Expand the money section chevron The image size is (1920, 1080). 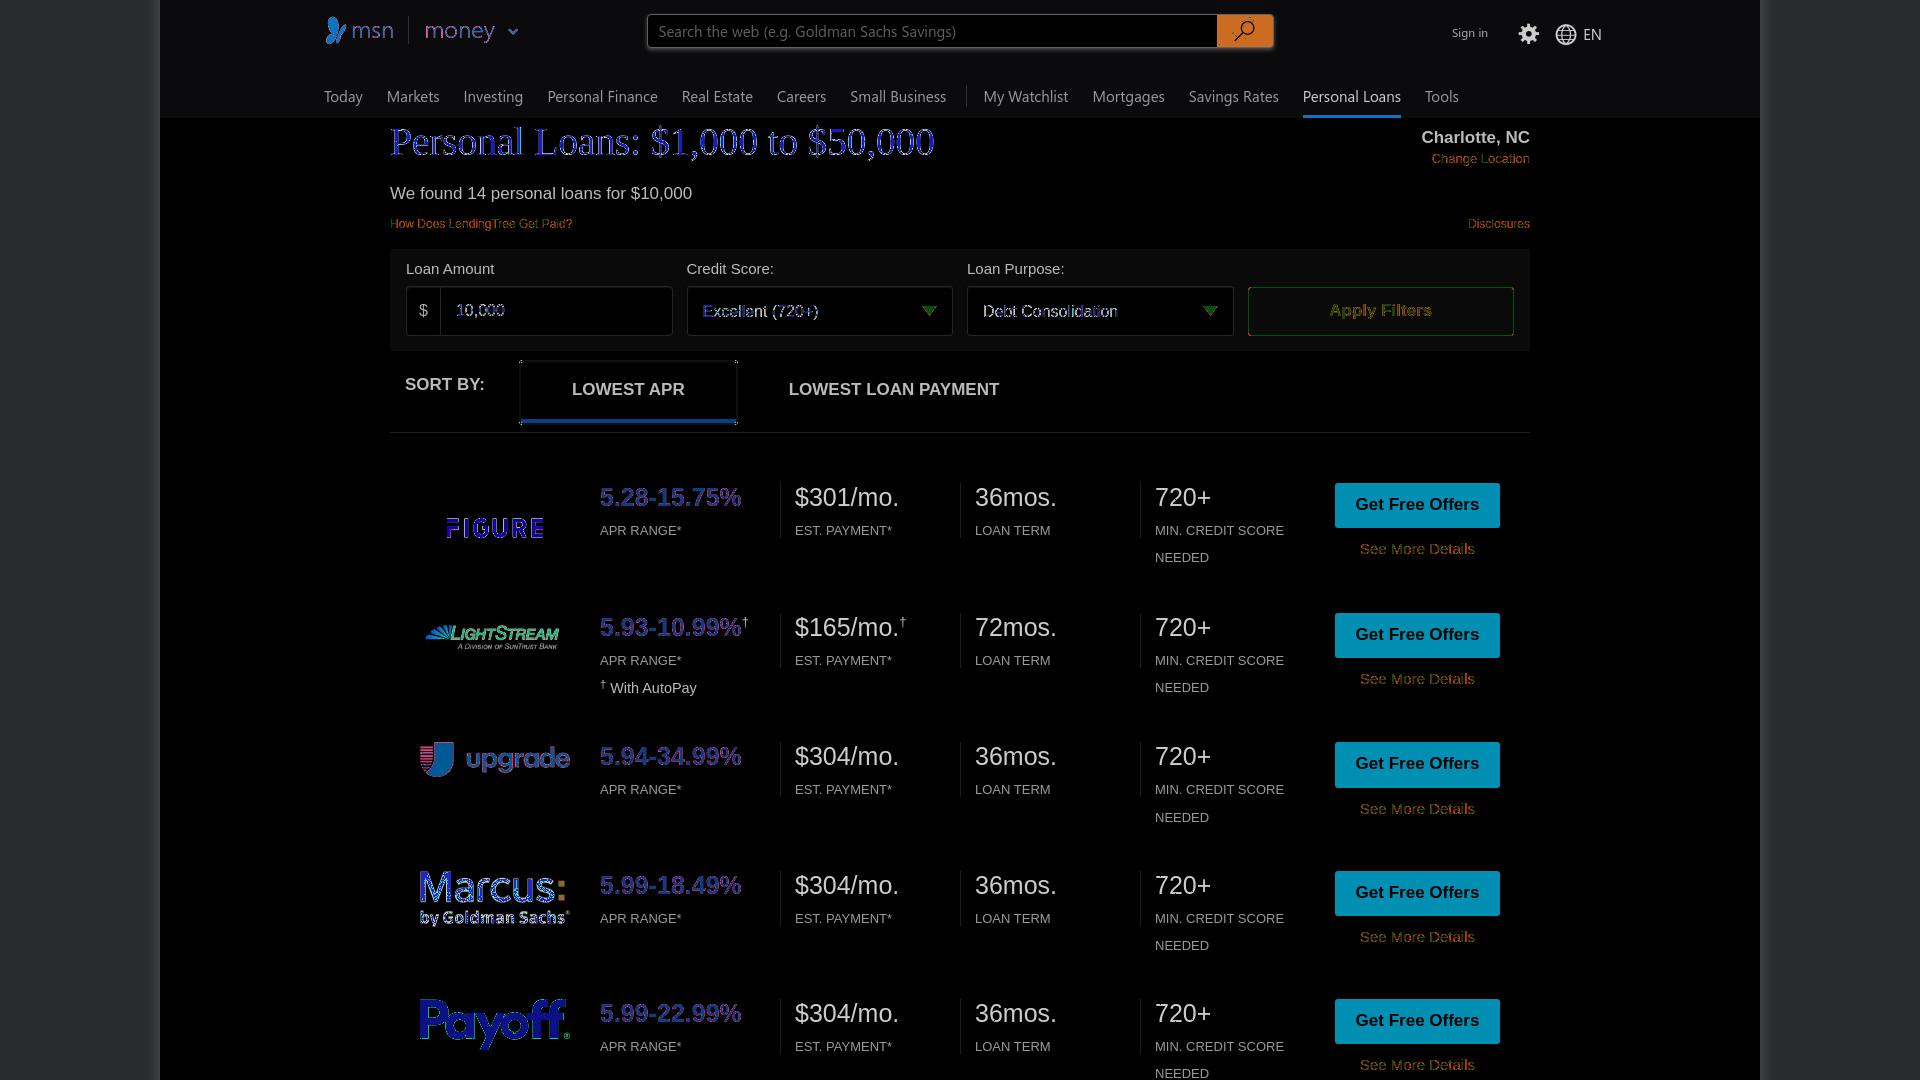[x=513, y=32]
